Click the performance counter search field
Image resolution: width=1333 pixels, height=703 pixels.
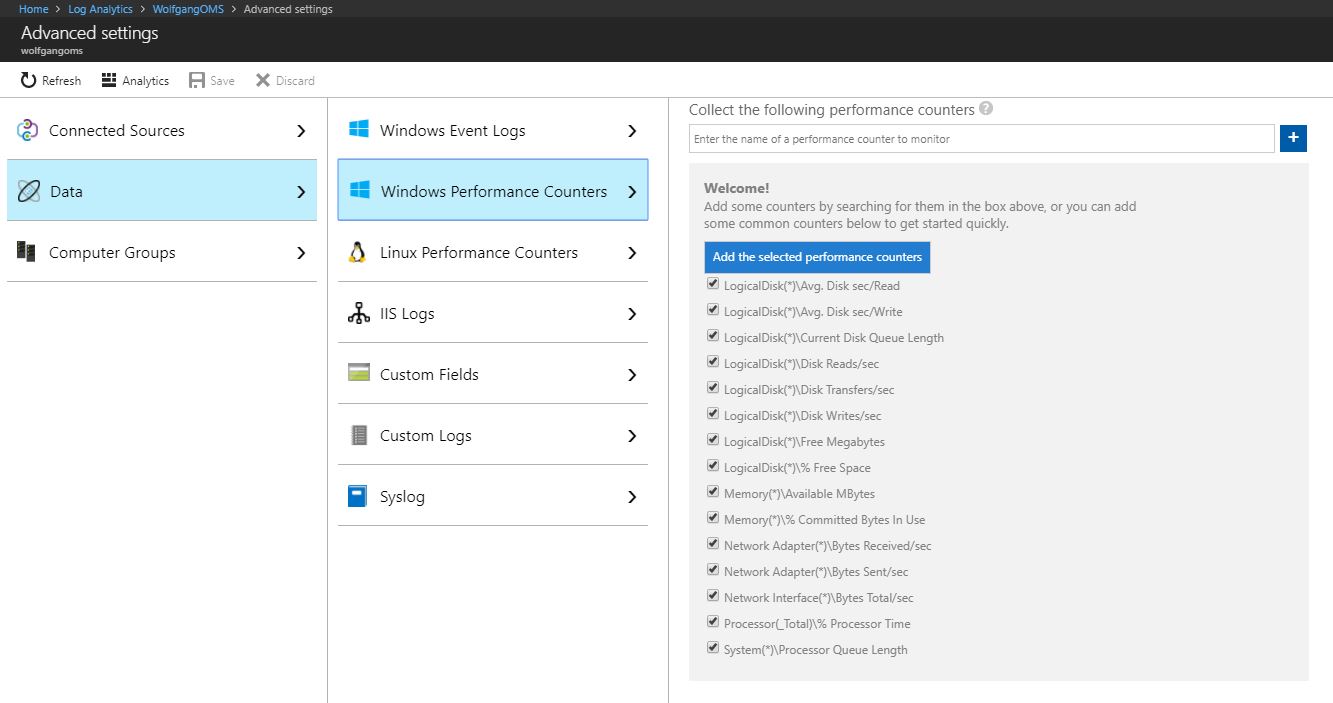tap(980, 137)
